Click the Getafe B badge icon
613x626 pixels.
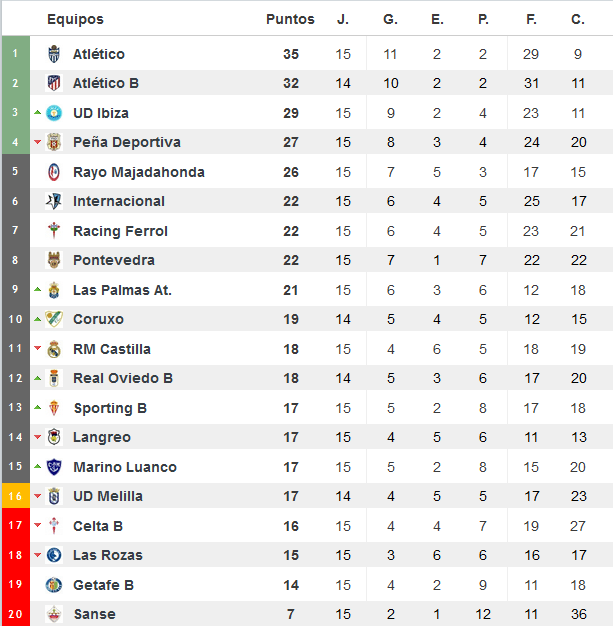tap(54, 585)
